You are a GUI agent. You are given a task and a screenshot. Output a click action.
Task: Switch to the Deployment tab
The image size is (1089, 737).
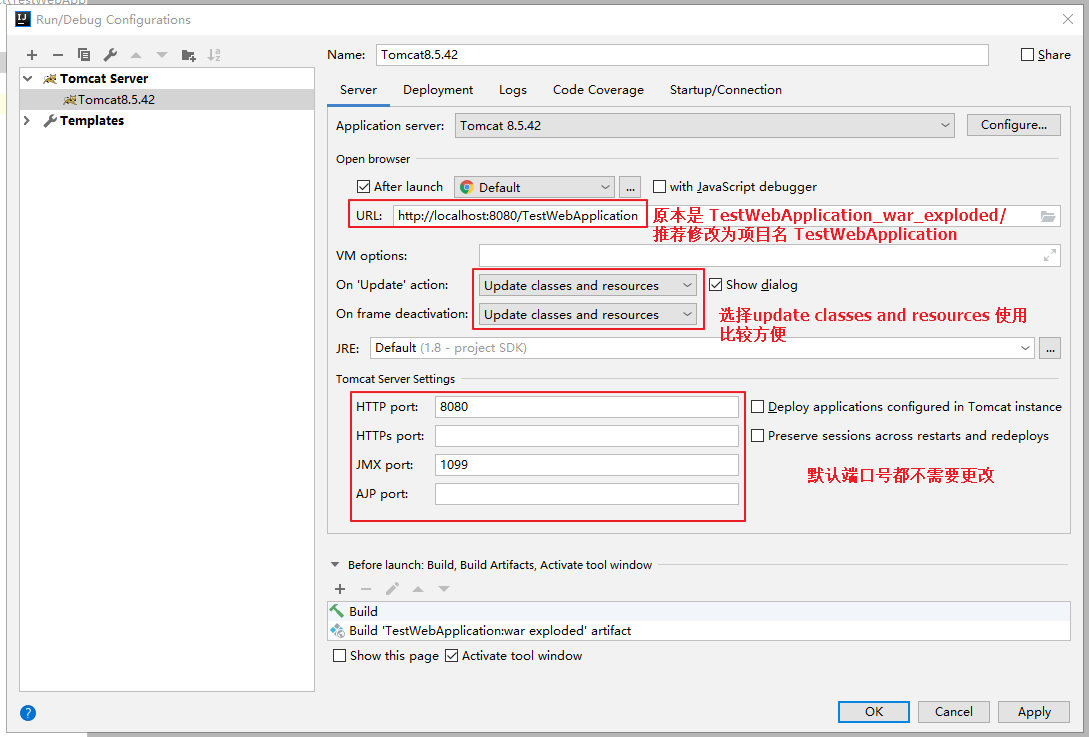[x=438, y=90]
